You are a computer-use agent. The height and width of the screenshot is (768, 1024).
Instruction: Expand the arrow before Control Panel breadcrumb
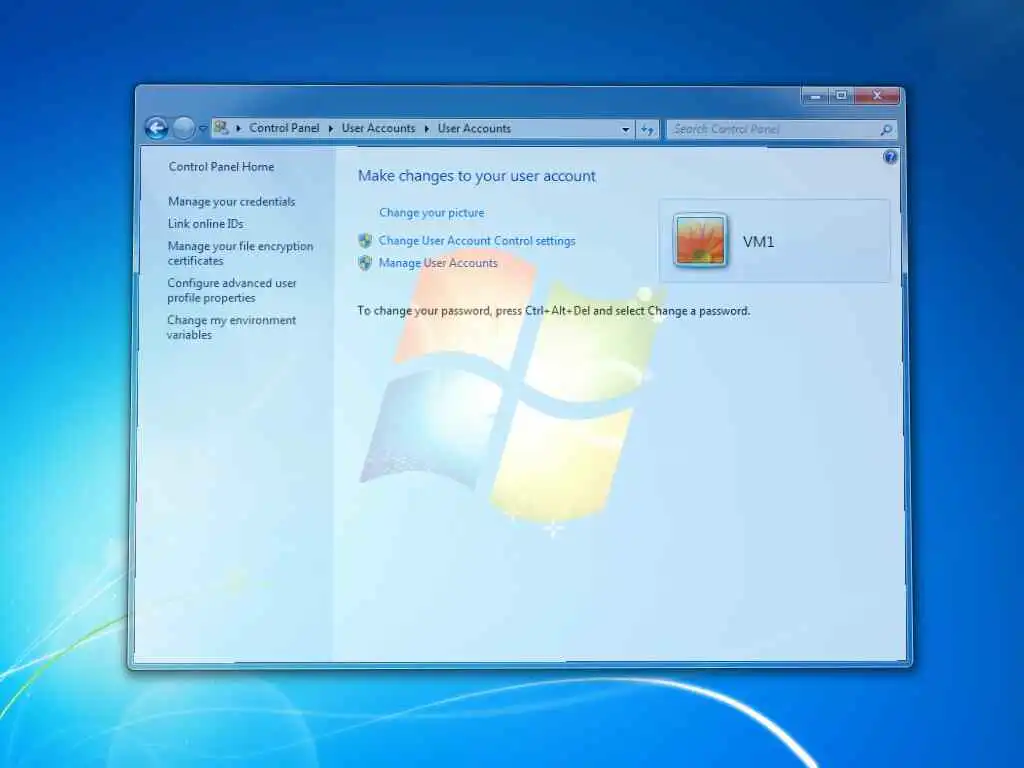point(238,129)
